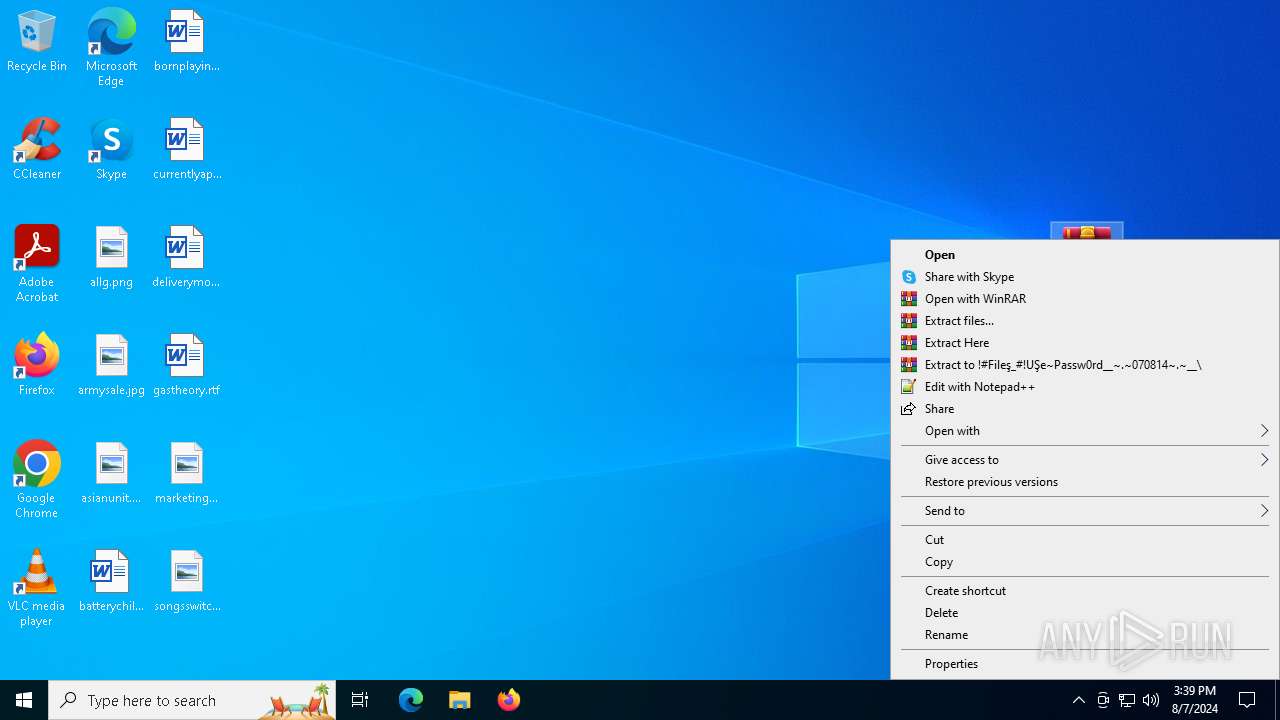Open File Explorer from the taskbar
1280x720 pixels.
[459, 700]
